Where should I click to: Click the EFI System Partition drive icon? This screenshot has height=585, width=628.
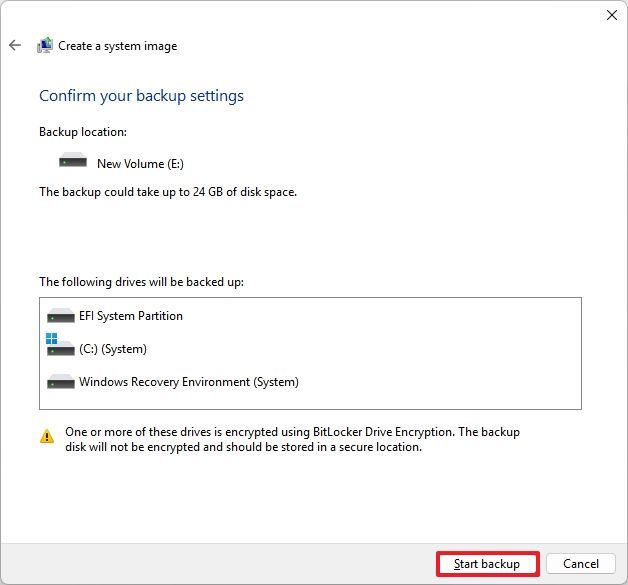[61, 316]
